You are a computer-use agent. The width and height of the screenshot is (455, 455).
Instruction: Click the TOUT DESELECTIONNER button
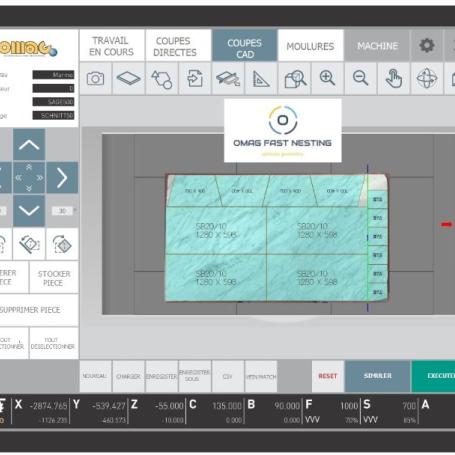54,343
